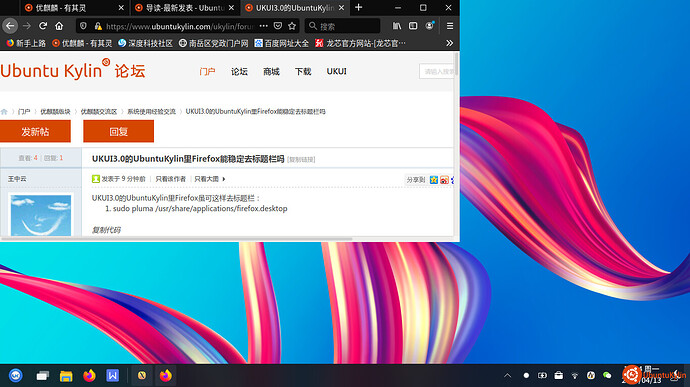Screen dimensions: 690x387
Task: Open task view icon in taskbar
Action: [42, 376]
